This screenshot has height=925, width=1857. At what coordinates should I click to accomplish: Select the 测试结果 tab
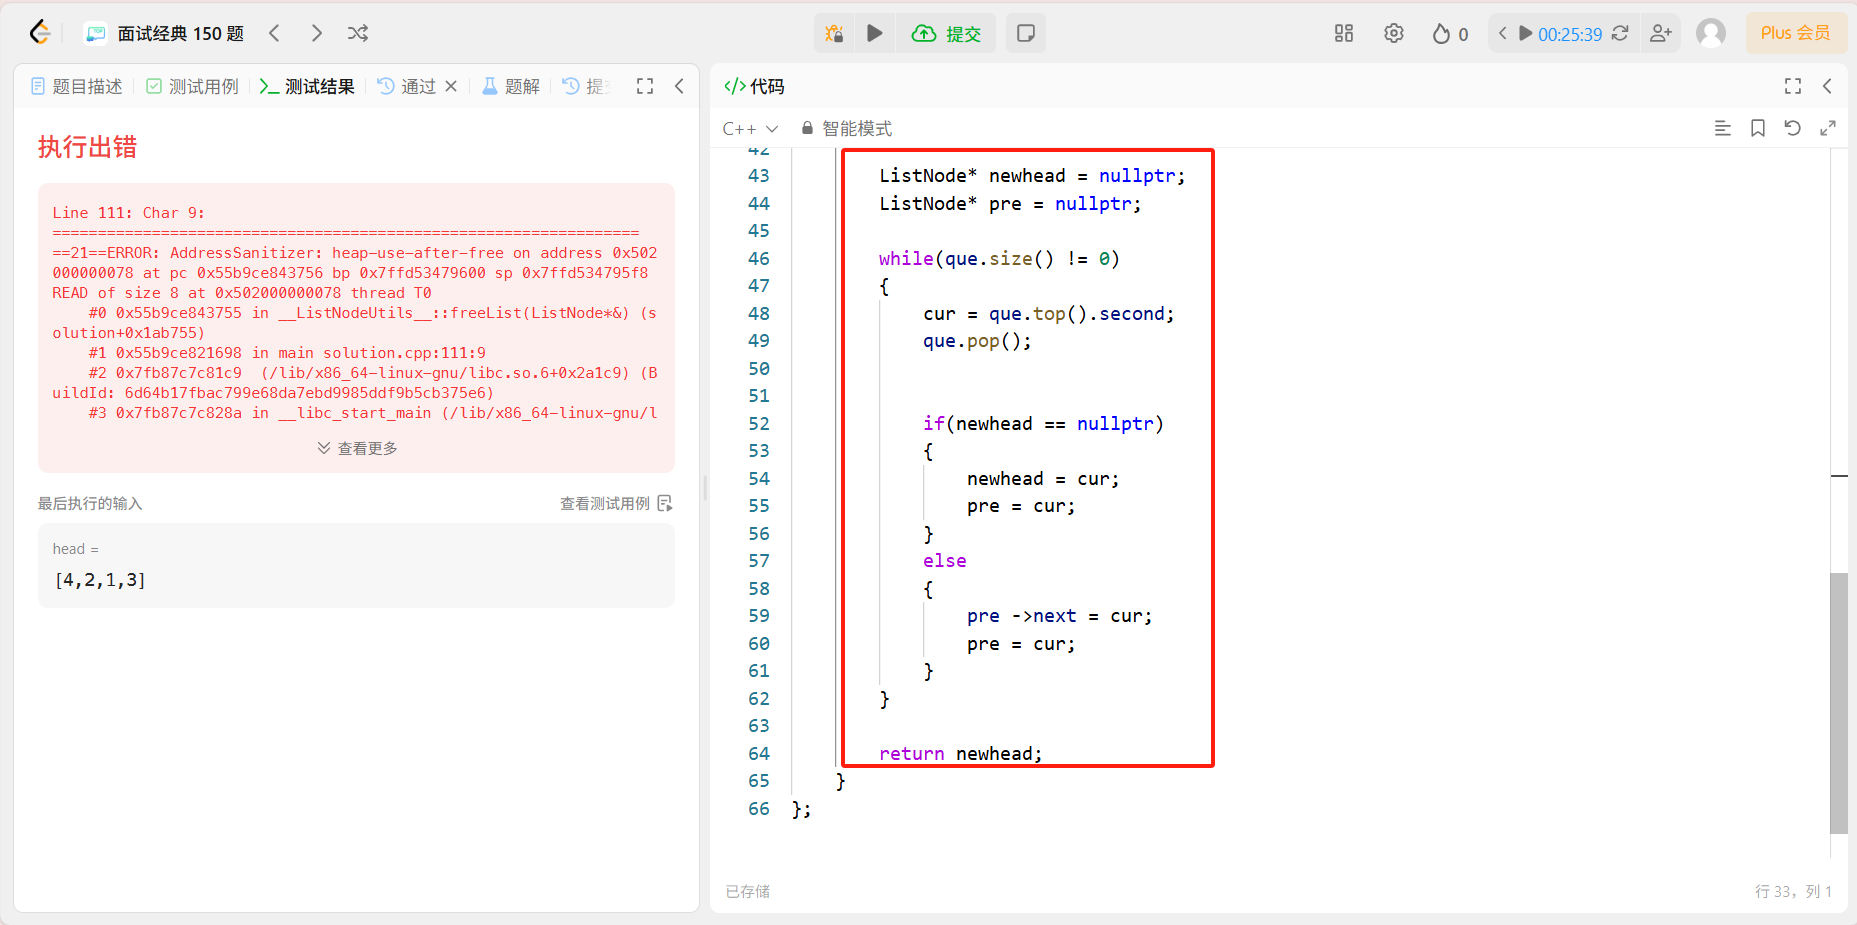307,86
